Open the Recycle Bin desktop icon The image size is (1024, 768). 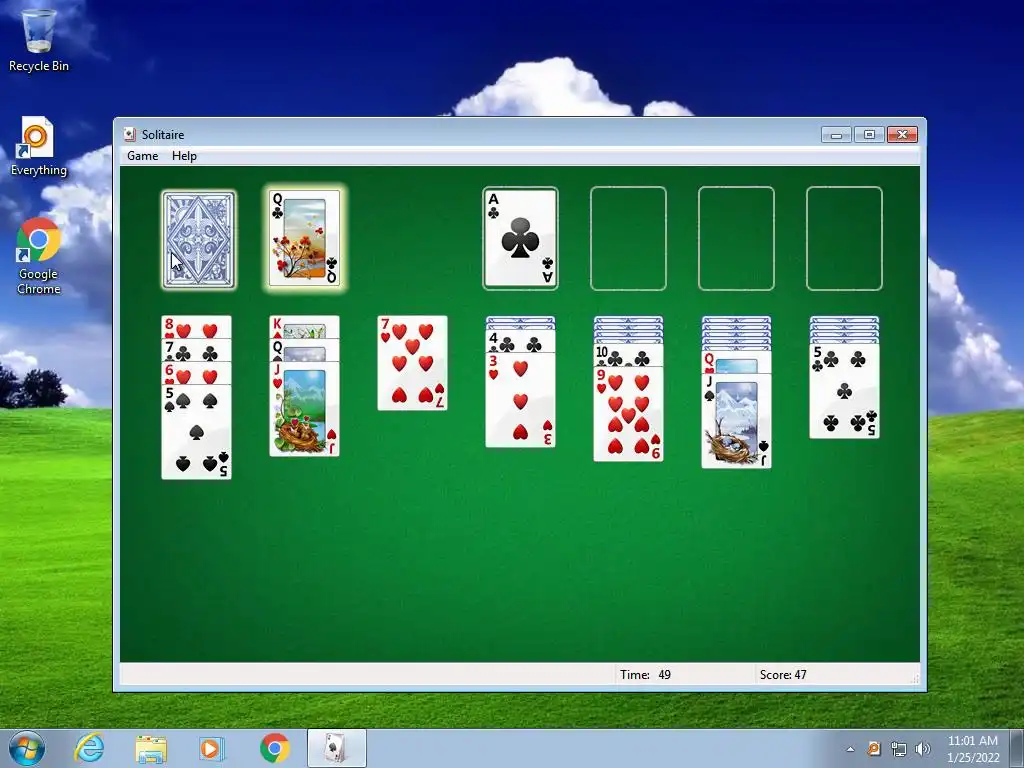(x=39, y=40)
